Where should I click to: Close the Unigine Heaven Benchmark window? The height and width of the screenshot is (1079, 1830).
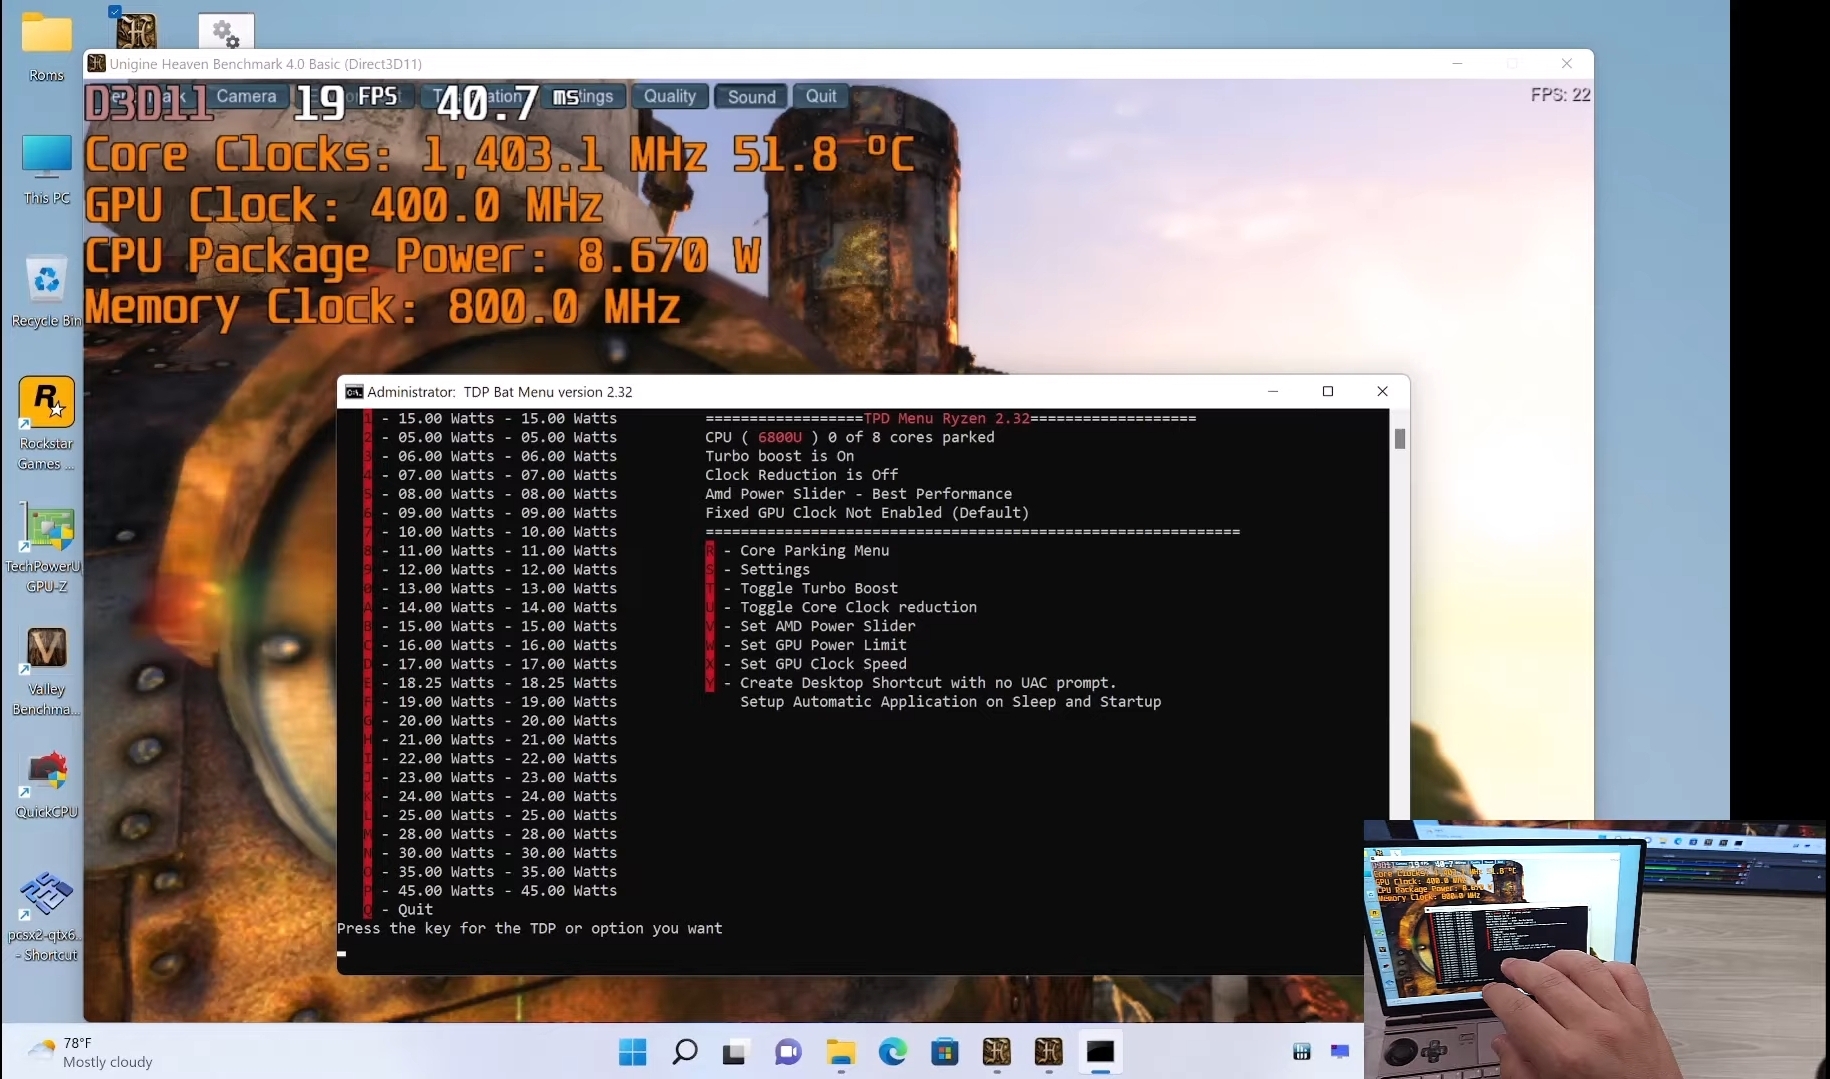[x=1567, y=63]
